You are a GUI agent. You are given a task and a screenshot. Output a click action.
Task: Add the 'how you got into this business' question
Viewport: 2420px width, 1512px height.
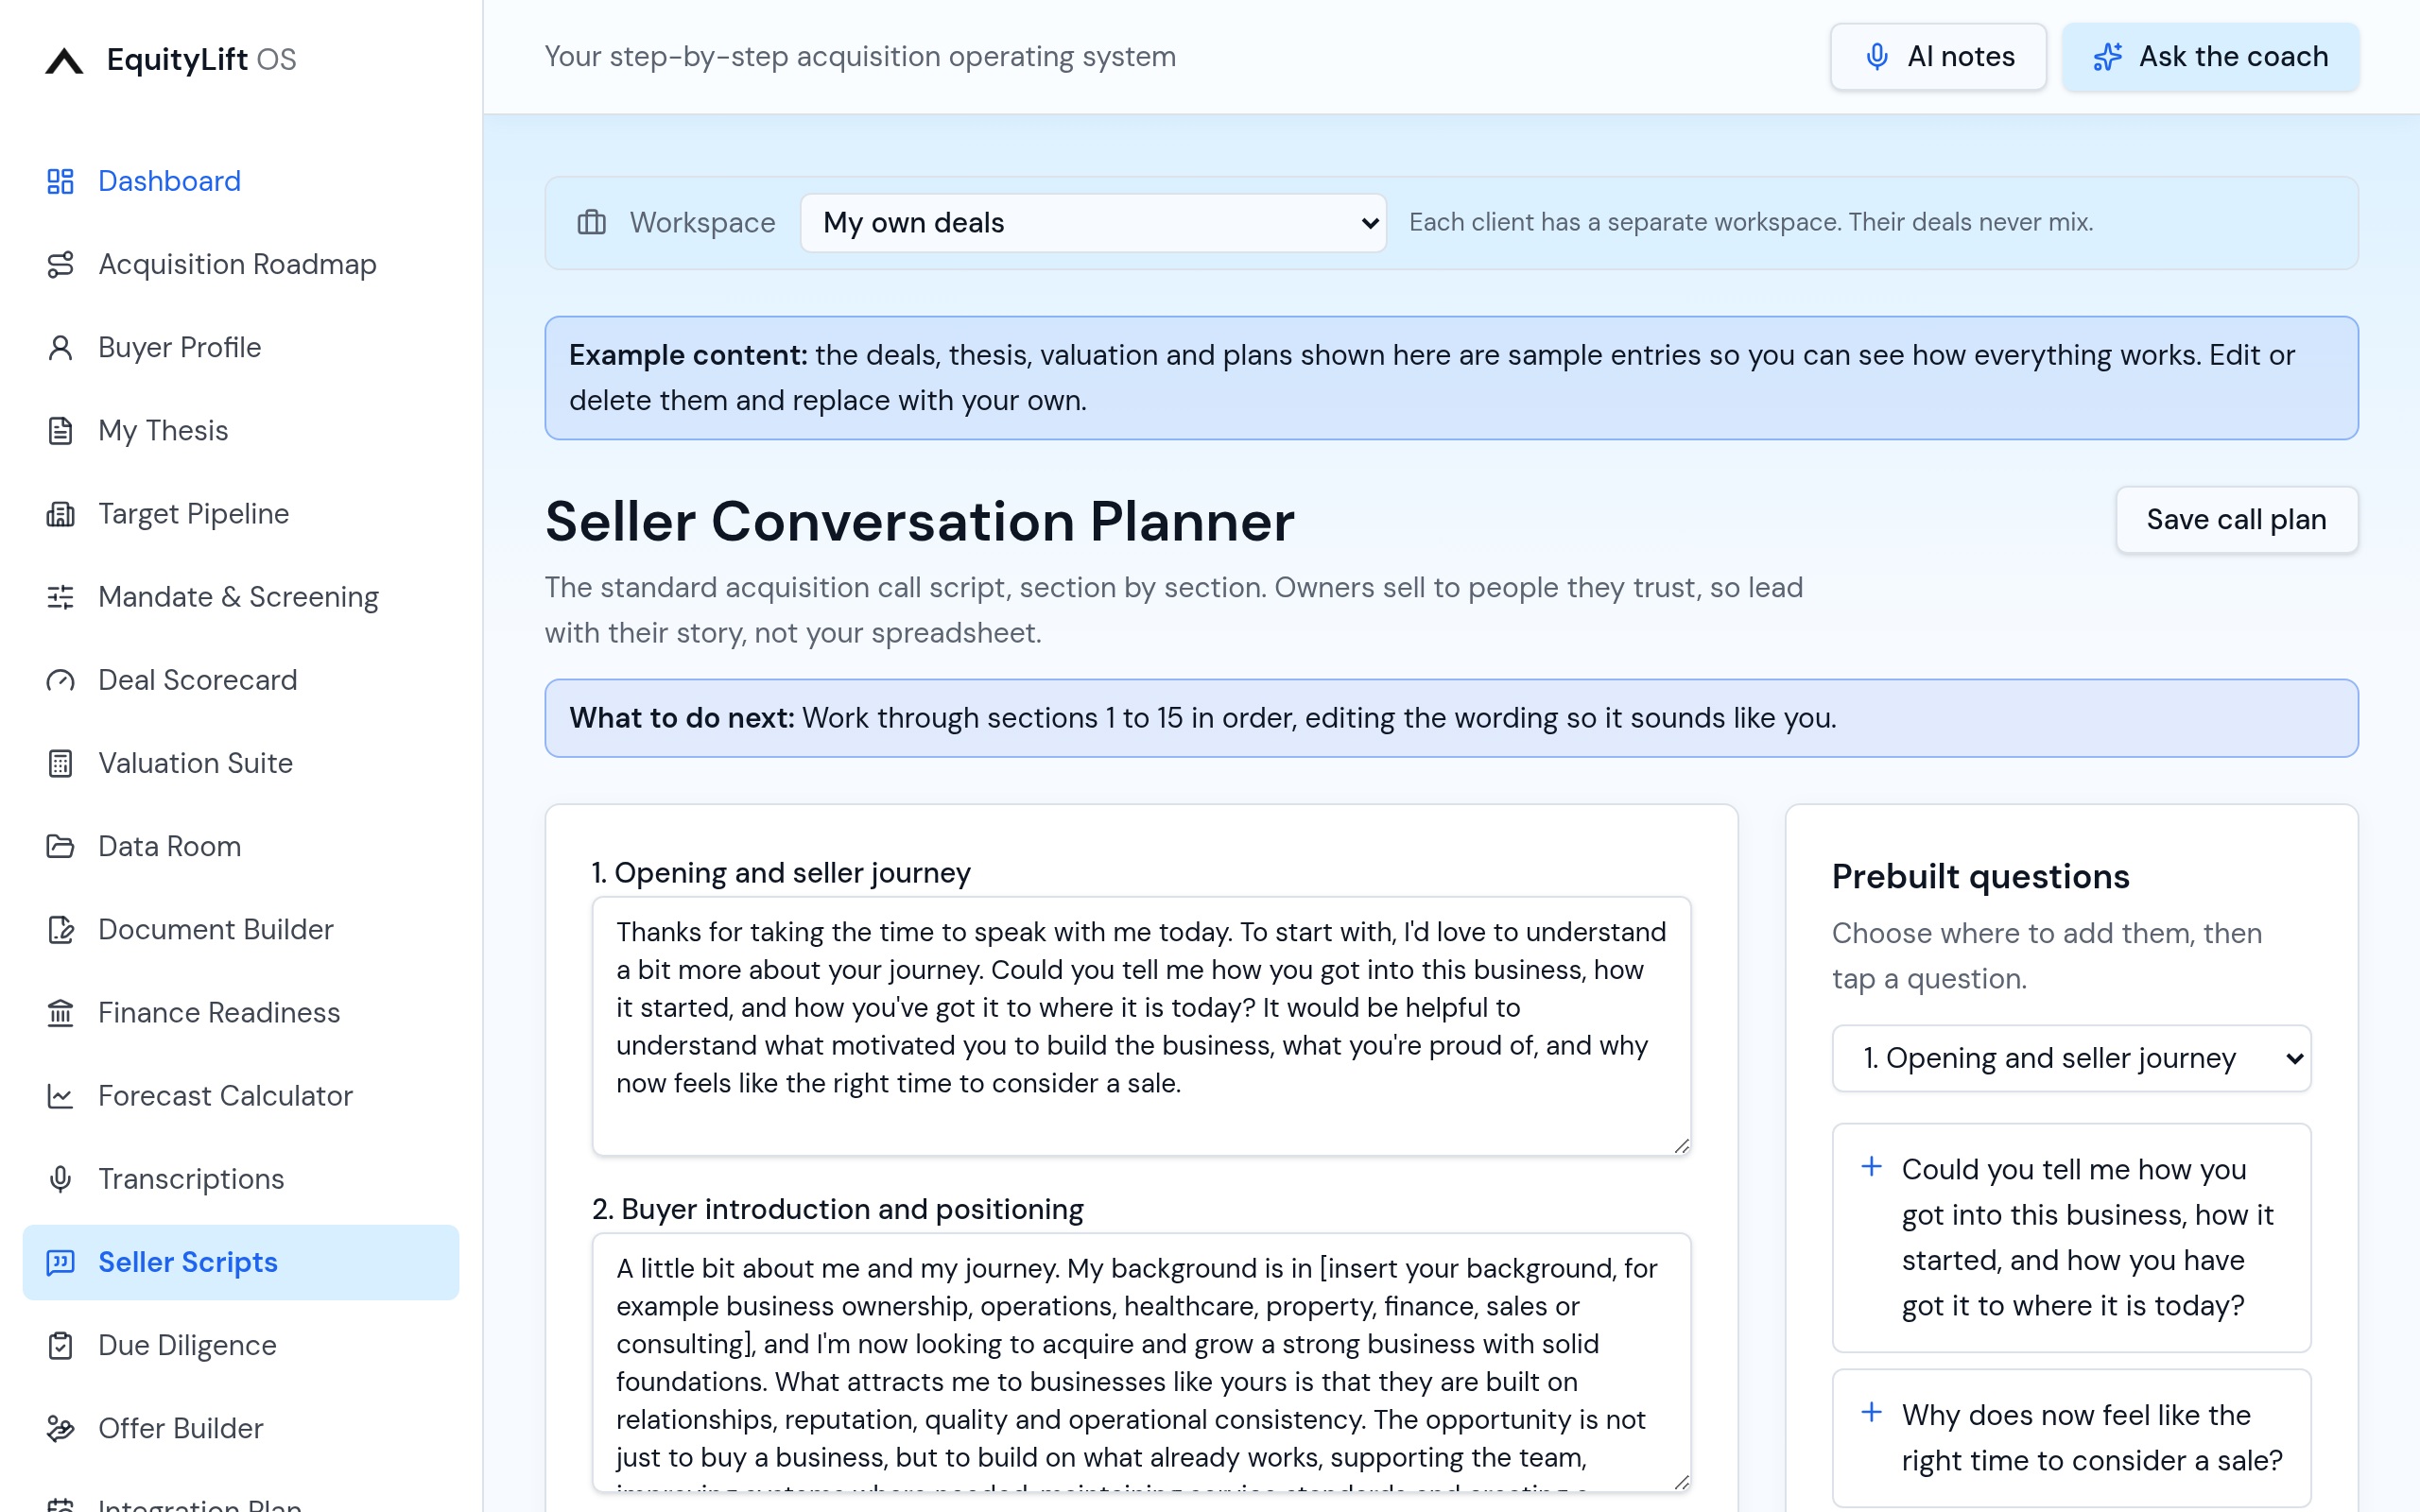(2071, 1238)
